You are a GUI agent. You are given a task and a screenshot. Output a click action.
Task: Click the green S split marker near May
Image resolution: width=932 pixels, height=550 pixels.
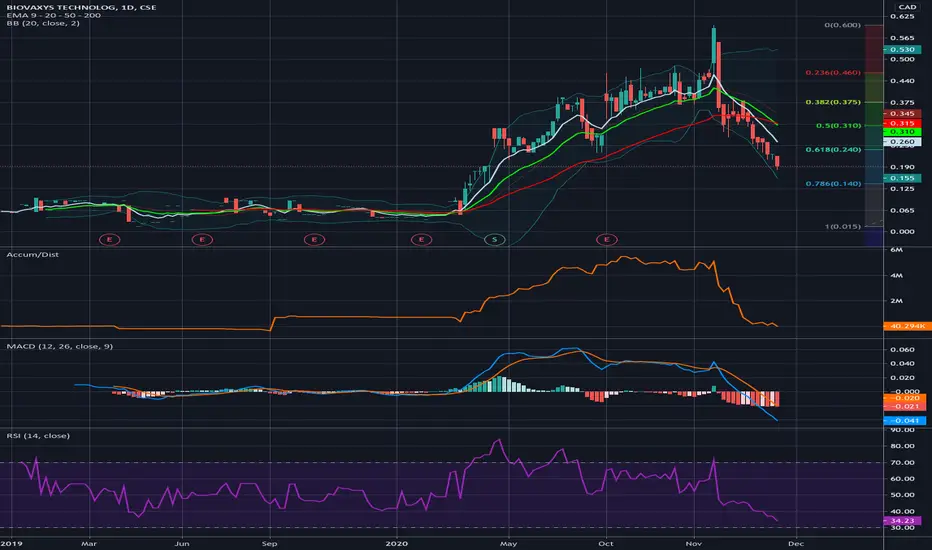[x=495, y=240]
